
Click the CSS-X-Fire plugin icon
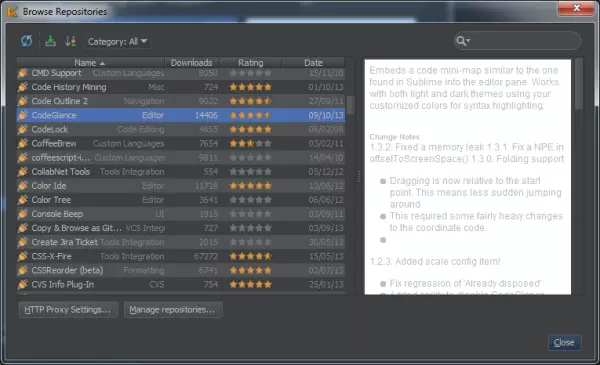click(x=23, y=256)
